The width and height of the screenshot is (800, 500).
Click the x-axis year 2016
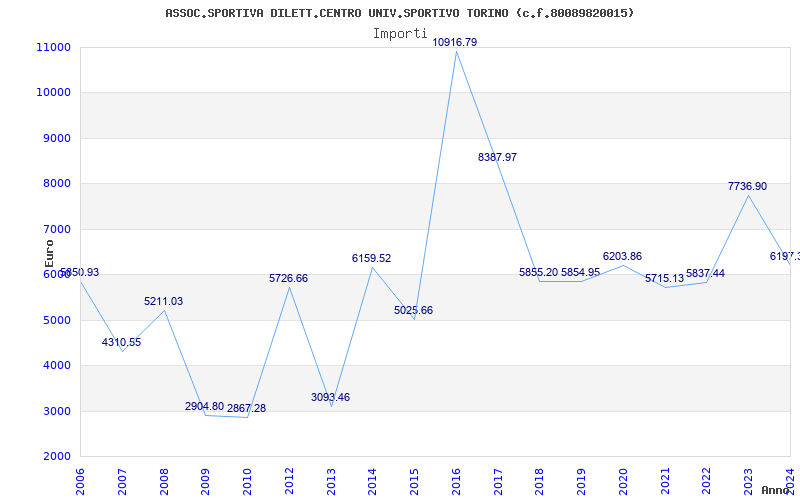pos(456,482)
